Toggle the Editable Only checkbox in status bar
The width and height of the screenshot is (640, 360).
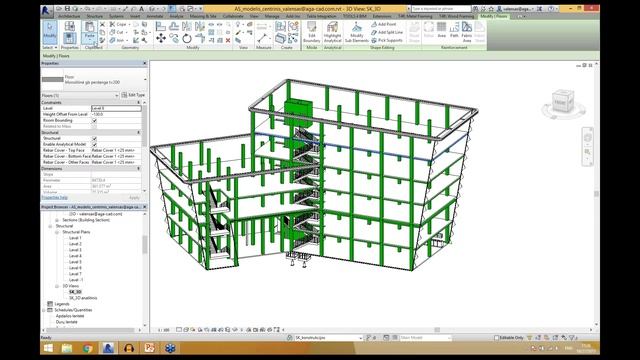[x=497, y=338]
